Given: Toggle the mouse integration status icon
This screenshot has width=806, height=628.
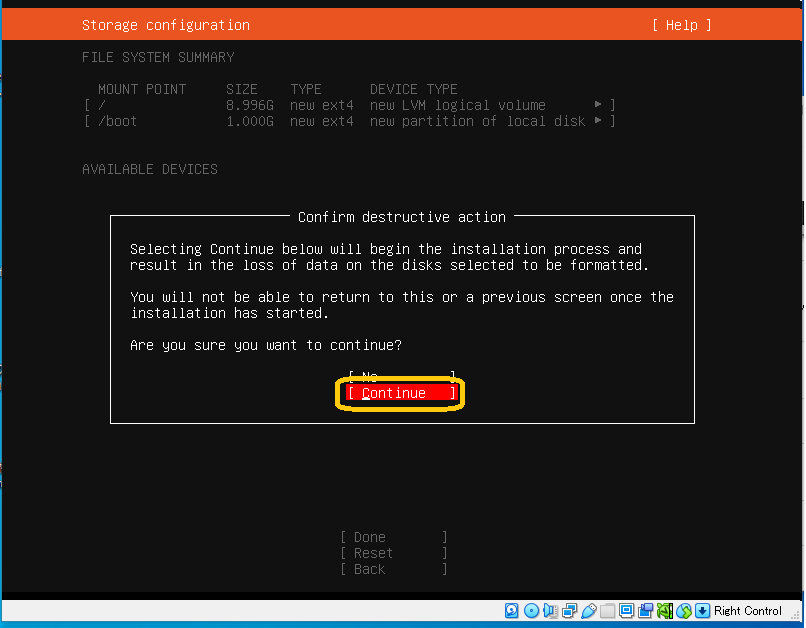Looking at the screenshot, I should pyautogui.click(x=683, y=610).
